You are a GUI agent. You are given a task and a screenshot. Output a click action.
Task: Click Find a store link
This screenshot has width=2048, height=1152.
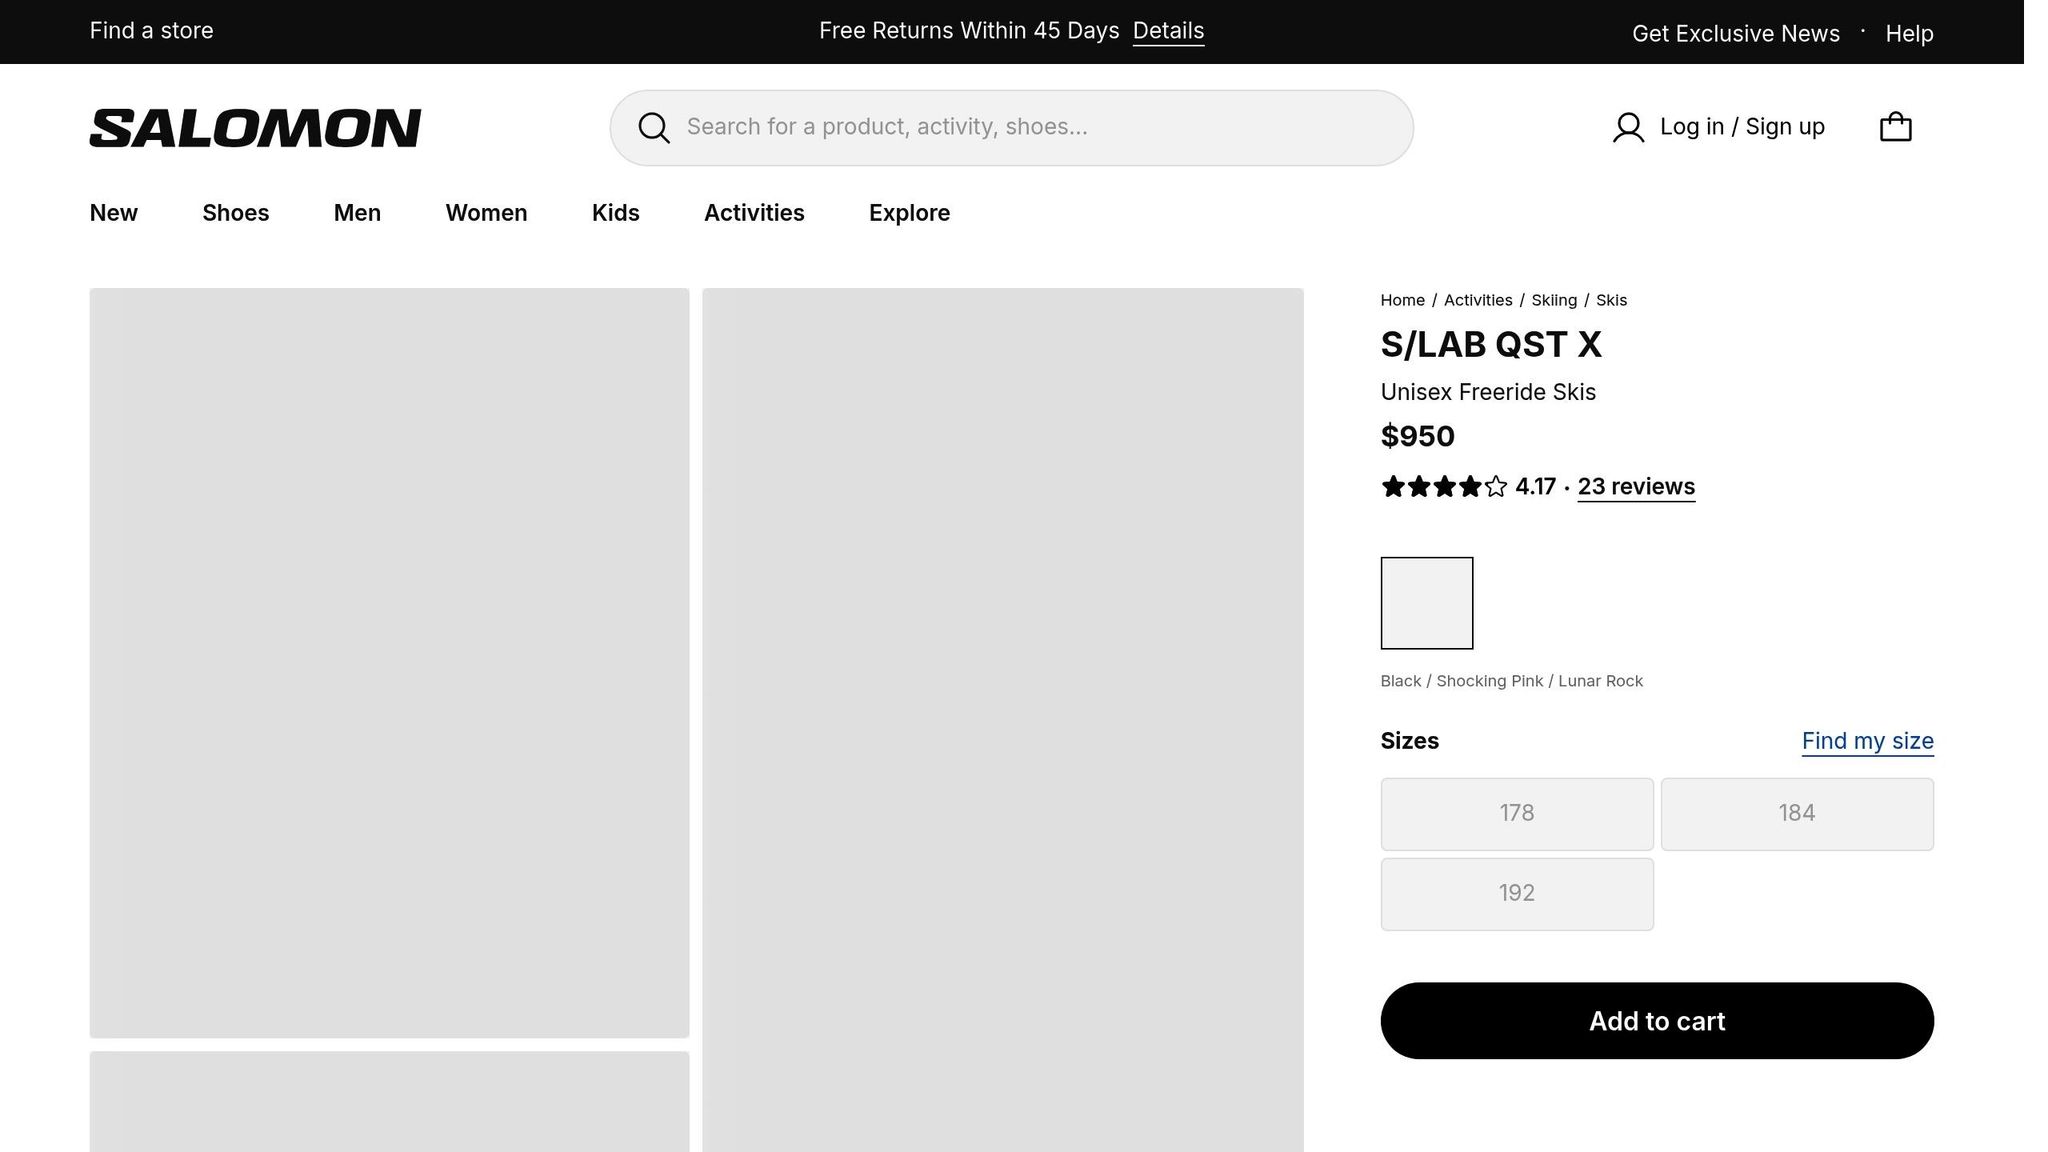[151, 31]
